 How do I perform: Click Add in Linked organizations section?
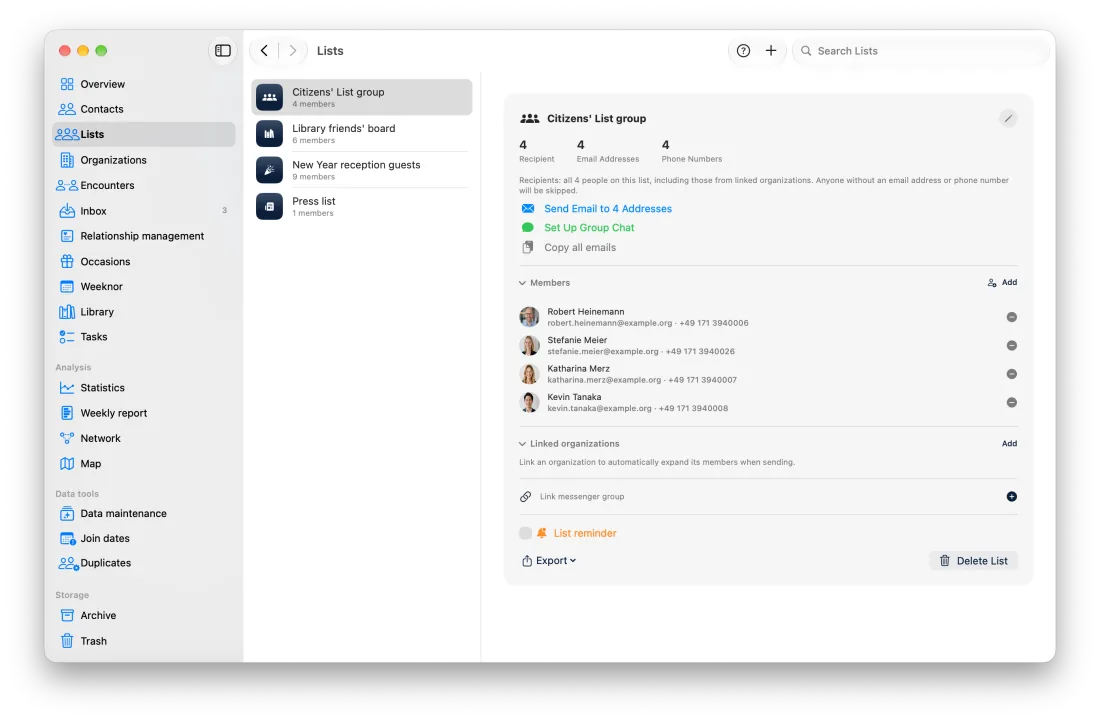(x=1009, y=444)
